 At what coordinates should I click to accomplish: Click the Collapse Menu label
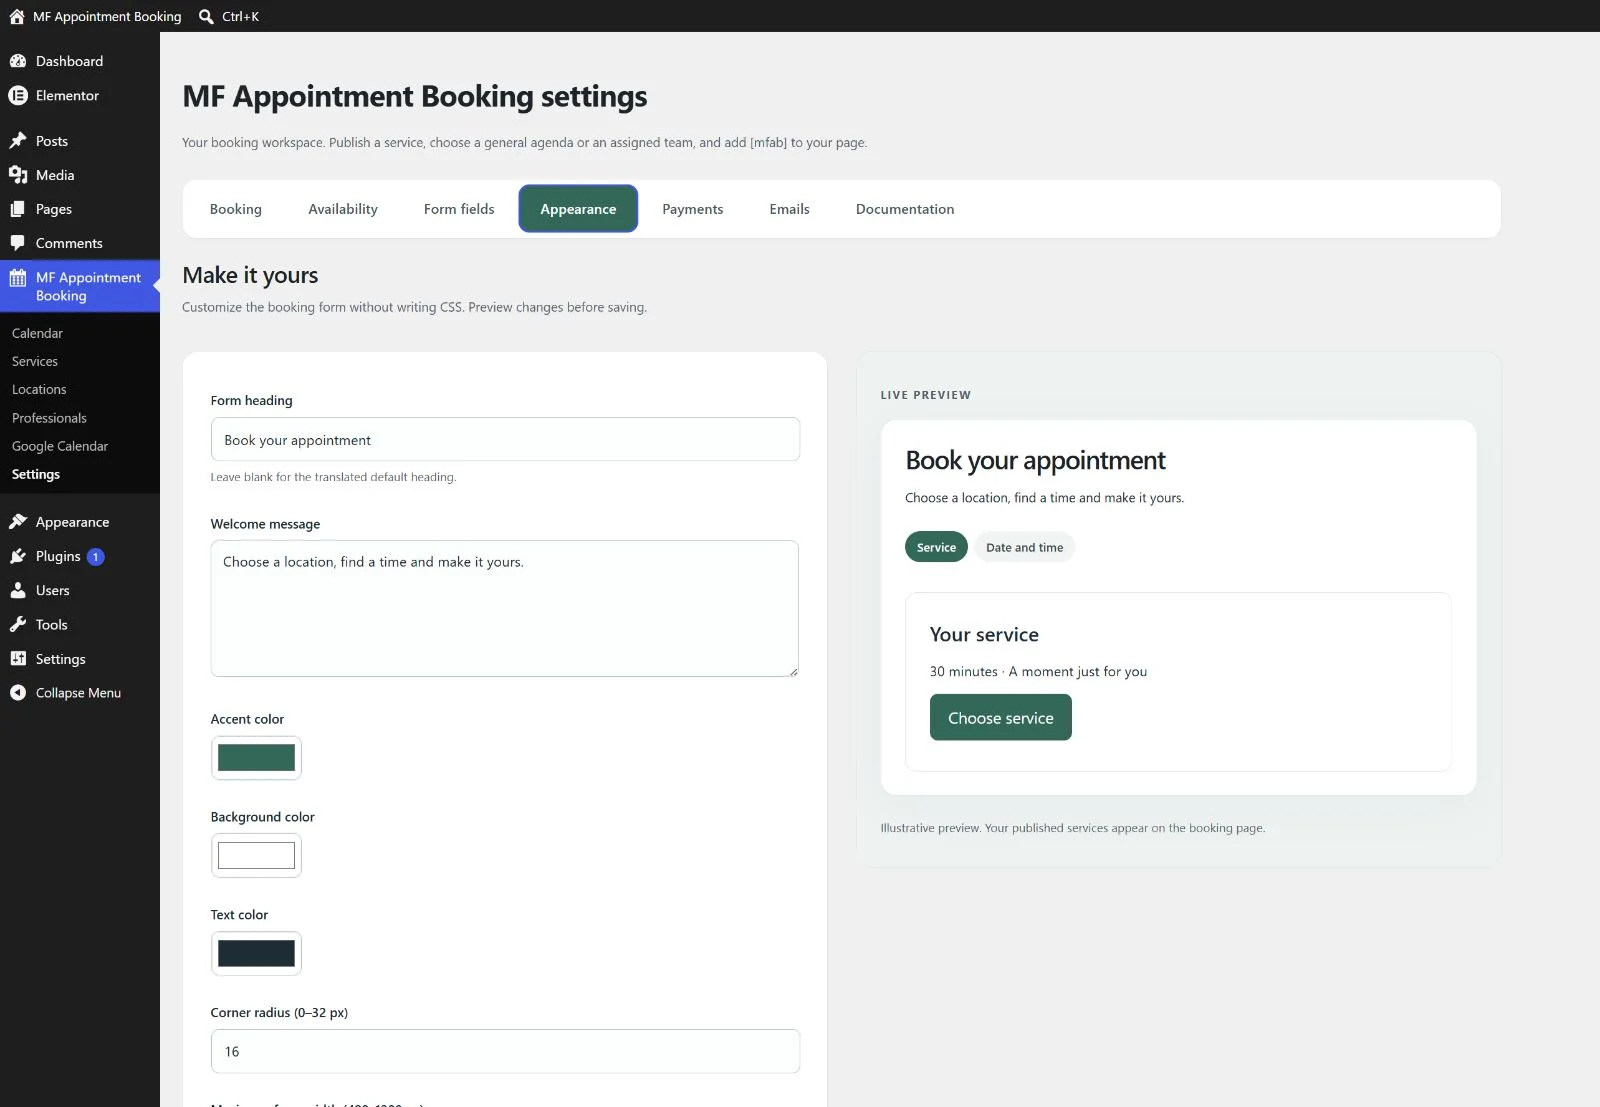[x=78, y=692]
